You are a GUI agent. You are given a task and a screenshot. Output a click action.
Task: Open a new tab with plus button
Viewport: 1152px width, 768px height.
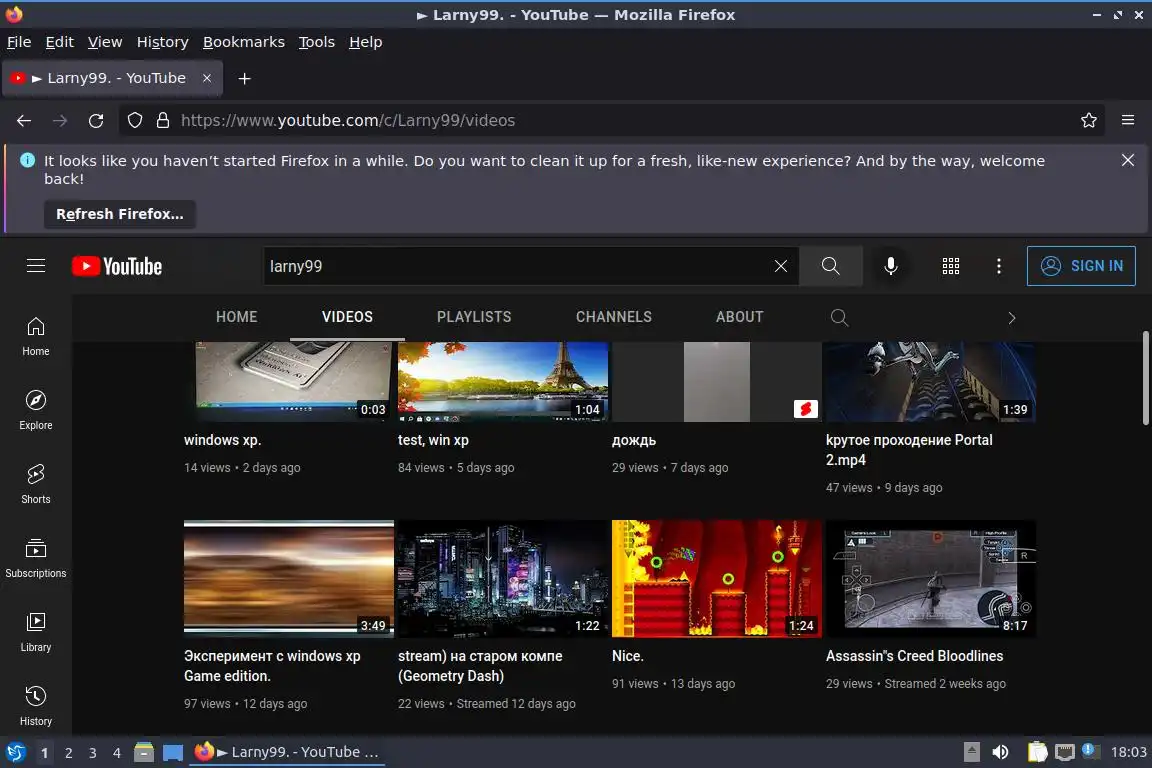245,79
